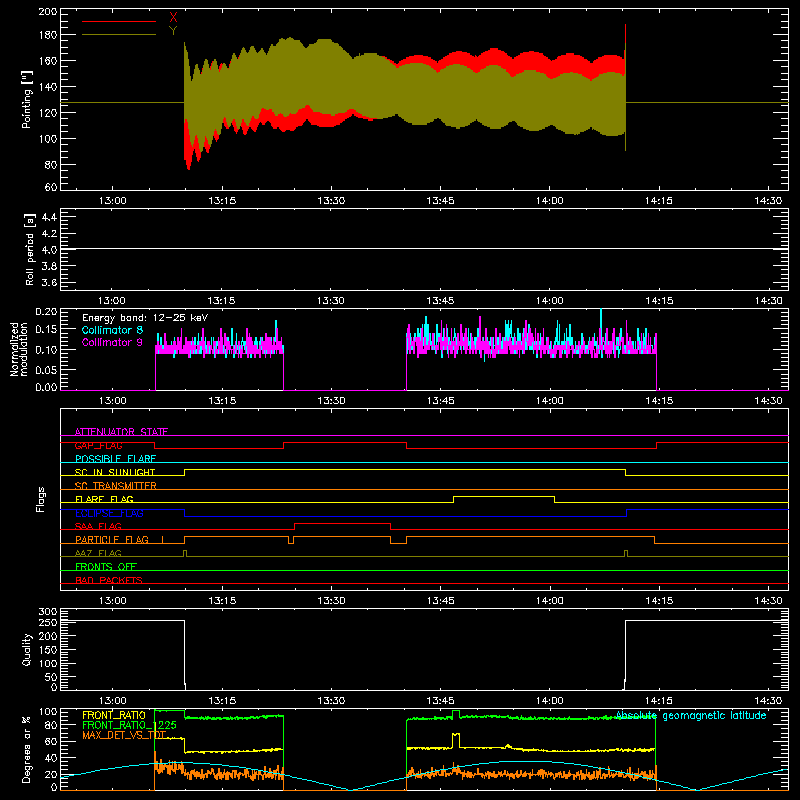Click the 3.6 tick on Roll period axis
The width and height of the screenshot is (800, 800).
tap(48, 282)
